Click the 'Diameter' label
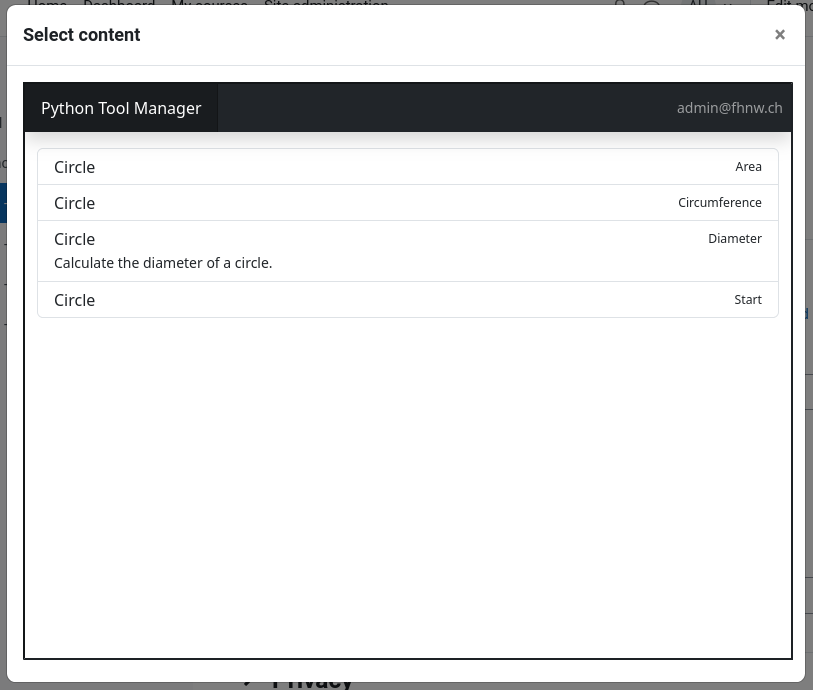 (x=735, y=238)
